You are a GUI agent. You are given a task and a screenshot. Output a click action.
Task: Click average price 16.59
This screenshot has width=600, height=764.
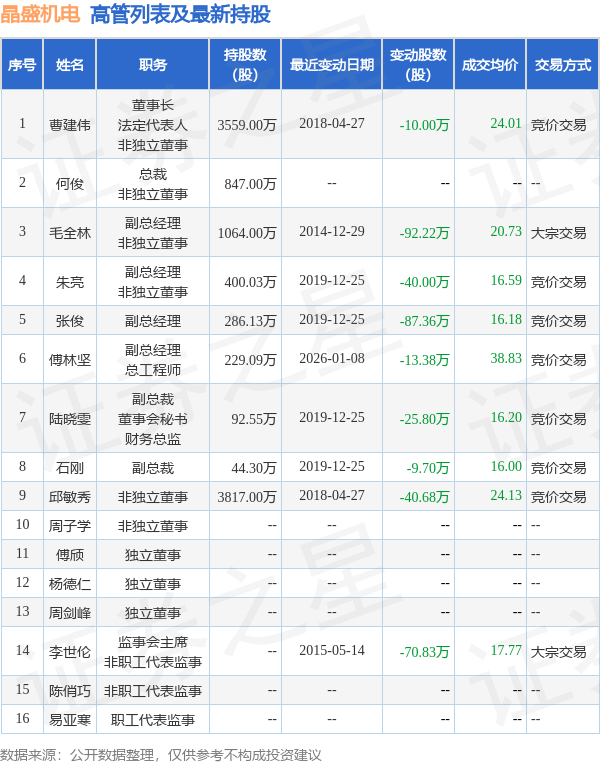click(506, 281)
